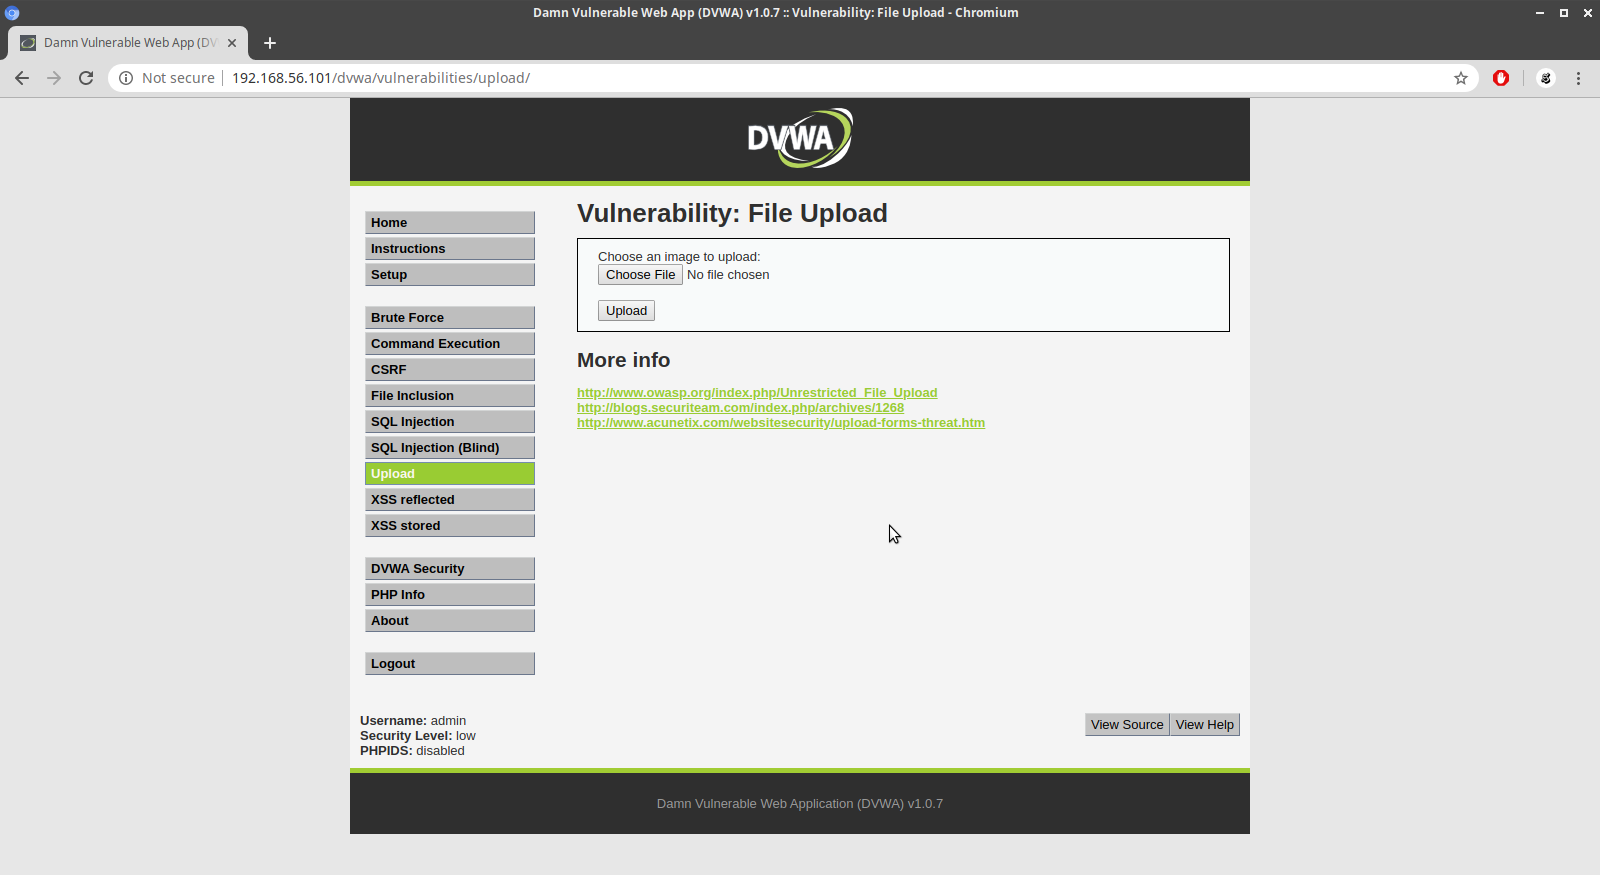This screenshot has width=1600, height=875.
Task: Open DVWA Security settings
Action: [450, 569]
